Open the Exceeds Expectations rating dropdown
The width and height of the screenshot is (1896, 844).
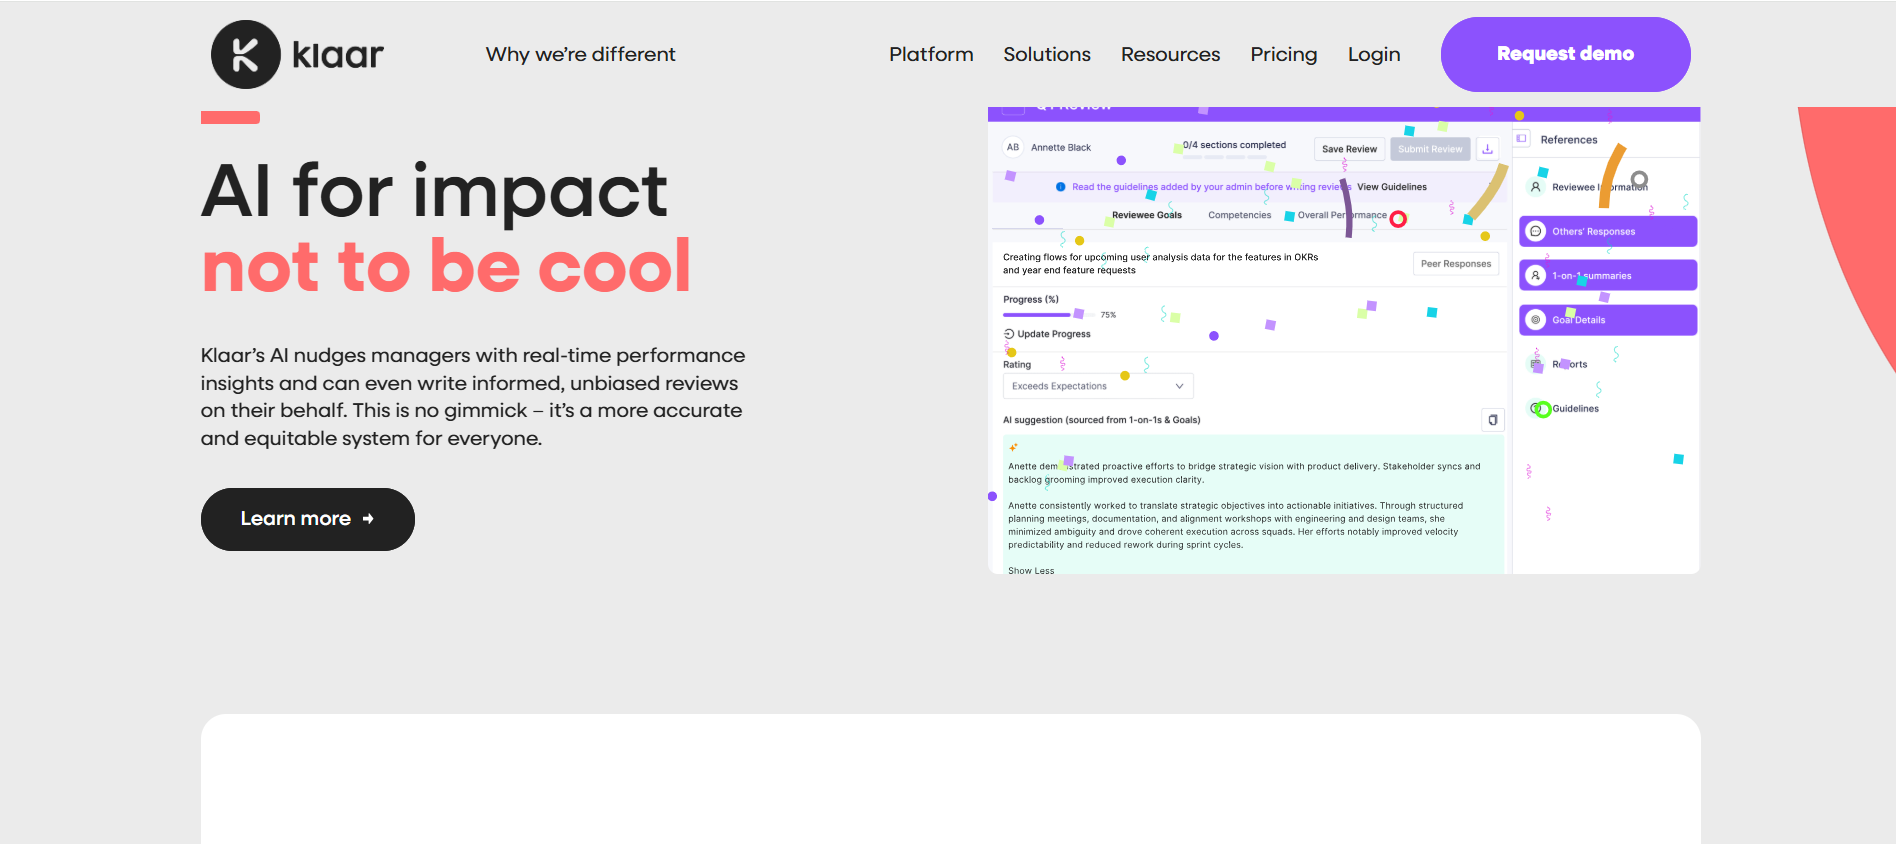(x=1097, y=386)
